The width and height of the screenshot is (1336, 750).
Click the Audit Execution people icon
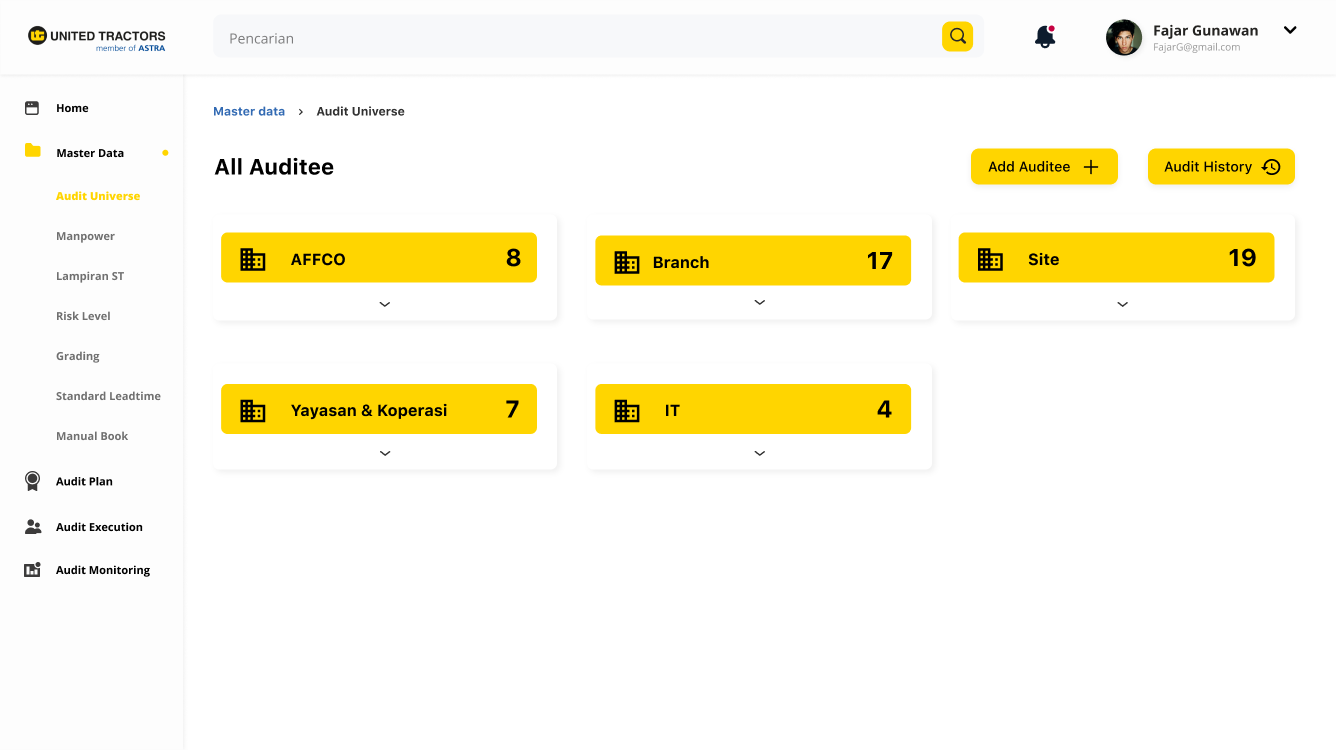pos(33,527)
